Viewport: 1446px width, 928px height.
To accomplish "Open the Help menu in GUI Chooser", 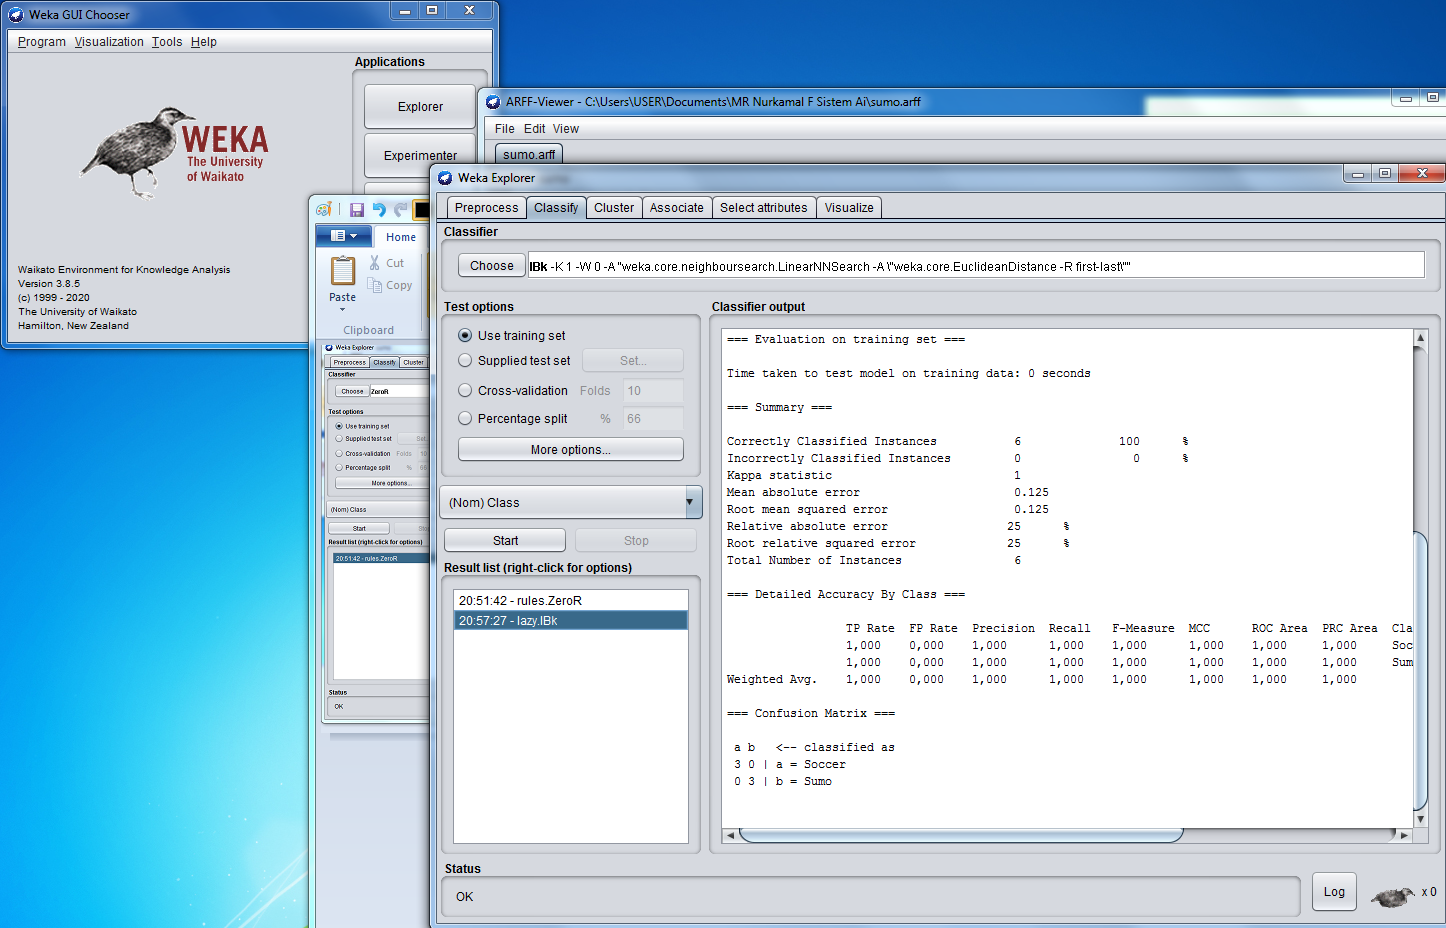I will pyautogui.click(x=204, y=42).
